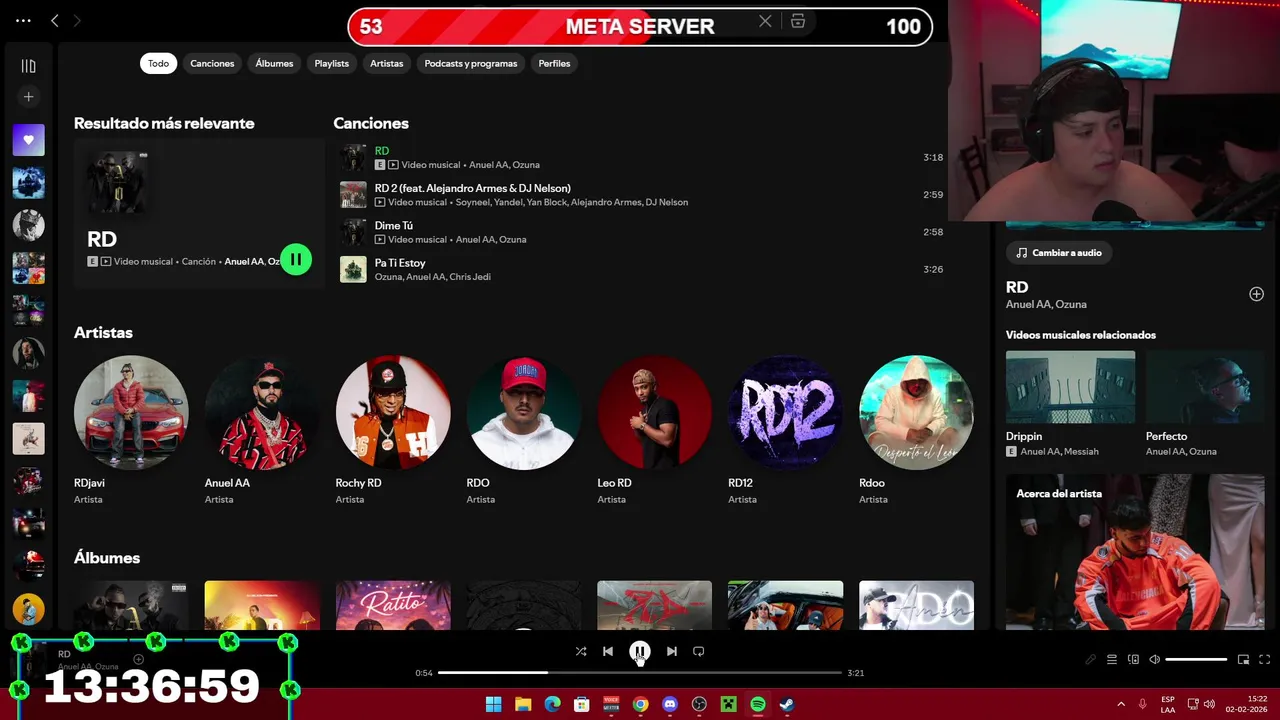Screen dimensions: 1280x720
Task: Go forward with the right arrow
Action: [77, 20]
